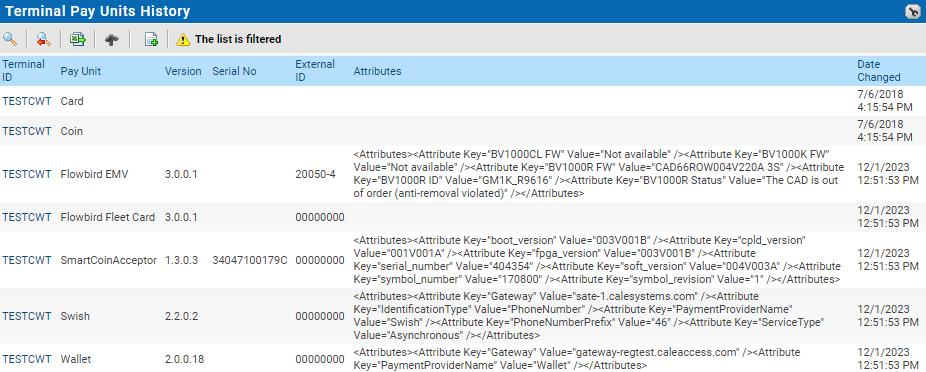Click 'The list is filtered' message
The width and height of the screenshot is (926, 372).
[238, 40]
